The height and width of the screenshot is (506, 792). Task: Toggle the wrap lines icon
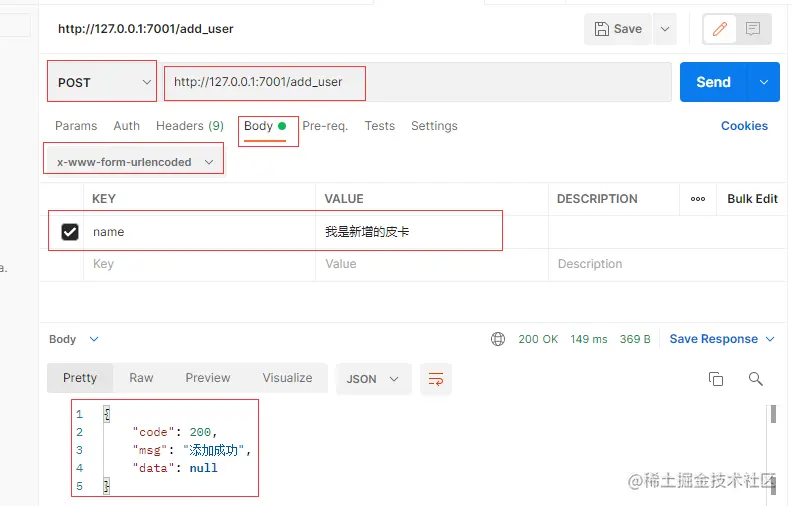pos(435,379)
